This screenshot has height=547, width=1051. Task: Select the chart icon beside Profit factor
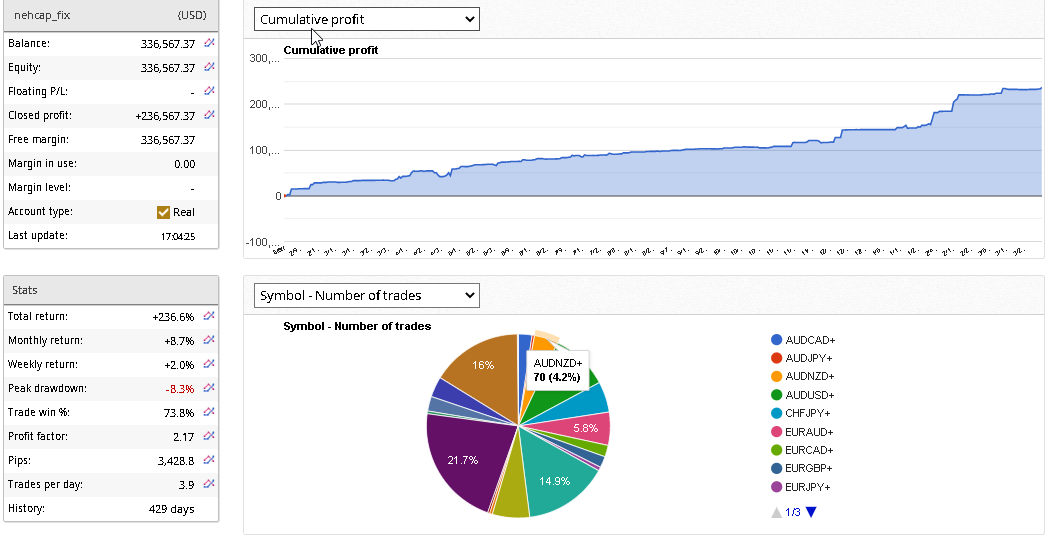(x=209, y=435)
